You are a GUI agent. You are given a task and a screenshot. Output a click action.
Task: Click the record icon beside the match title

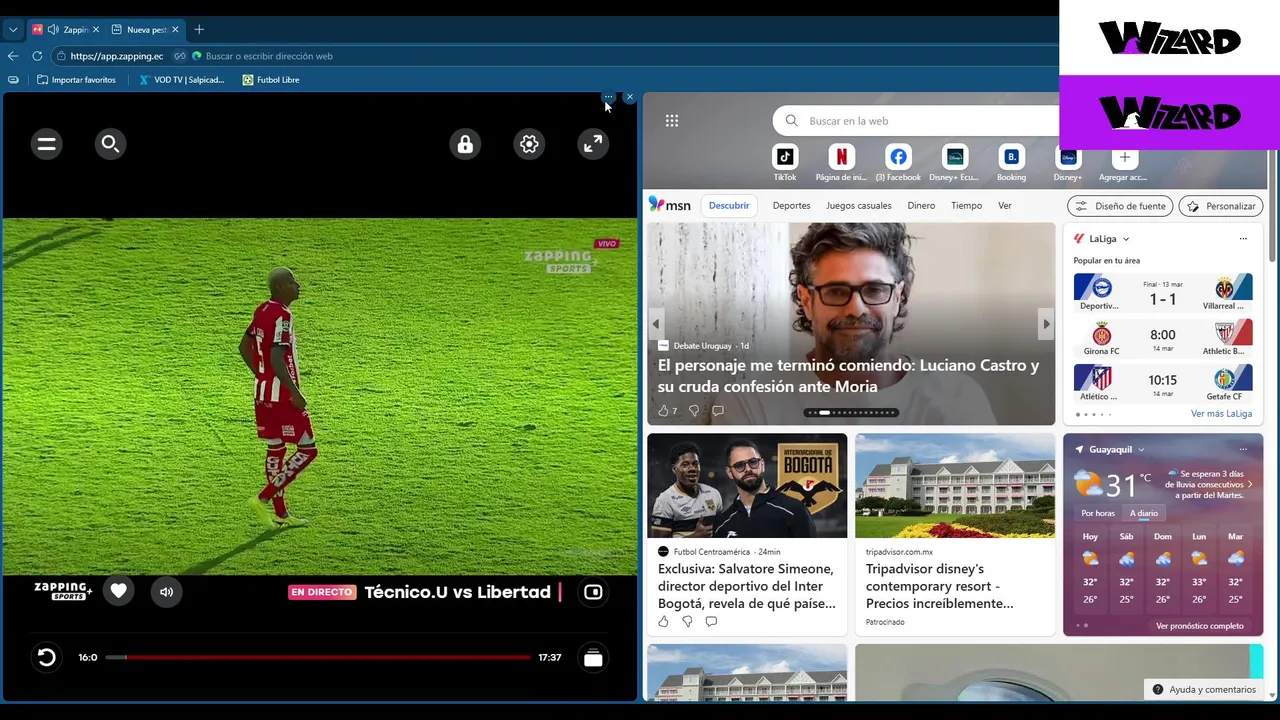coord(593,592)
